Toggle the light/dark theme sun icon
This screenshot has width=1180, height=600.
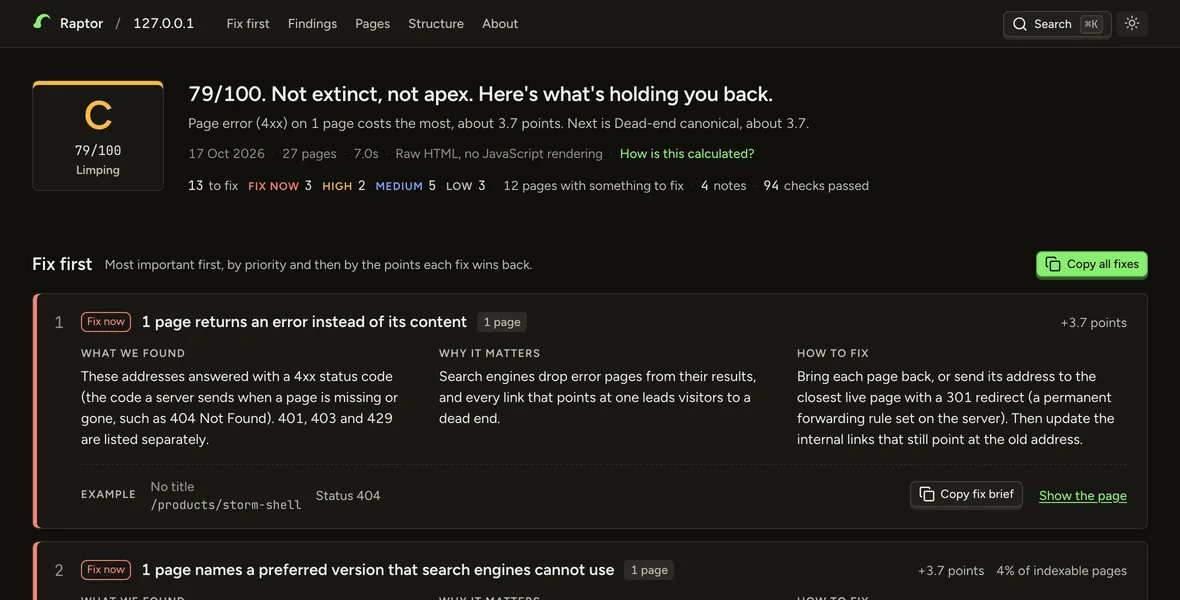coord(1131,23)
